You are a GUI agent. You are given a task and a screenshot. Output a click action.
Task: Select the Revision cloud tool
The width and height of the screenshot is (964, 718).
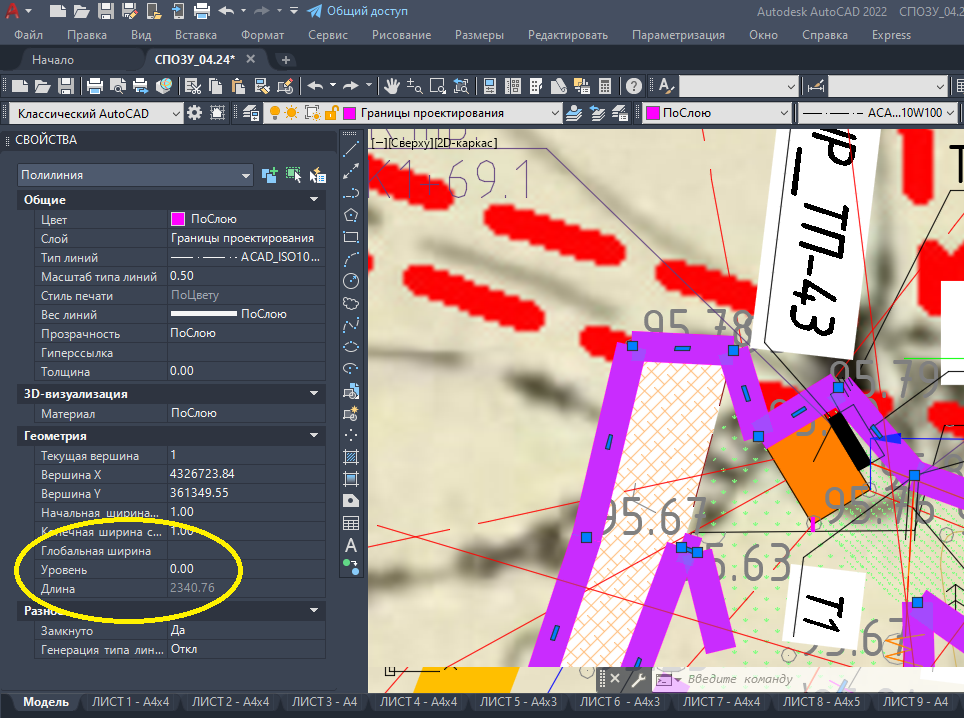click(350, 303)
